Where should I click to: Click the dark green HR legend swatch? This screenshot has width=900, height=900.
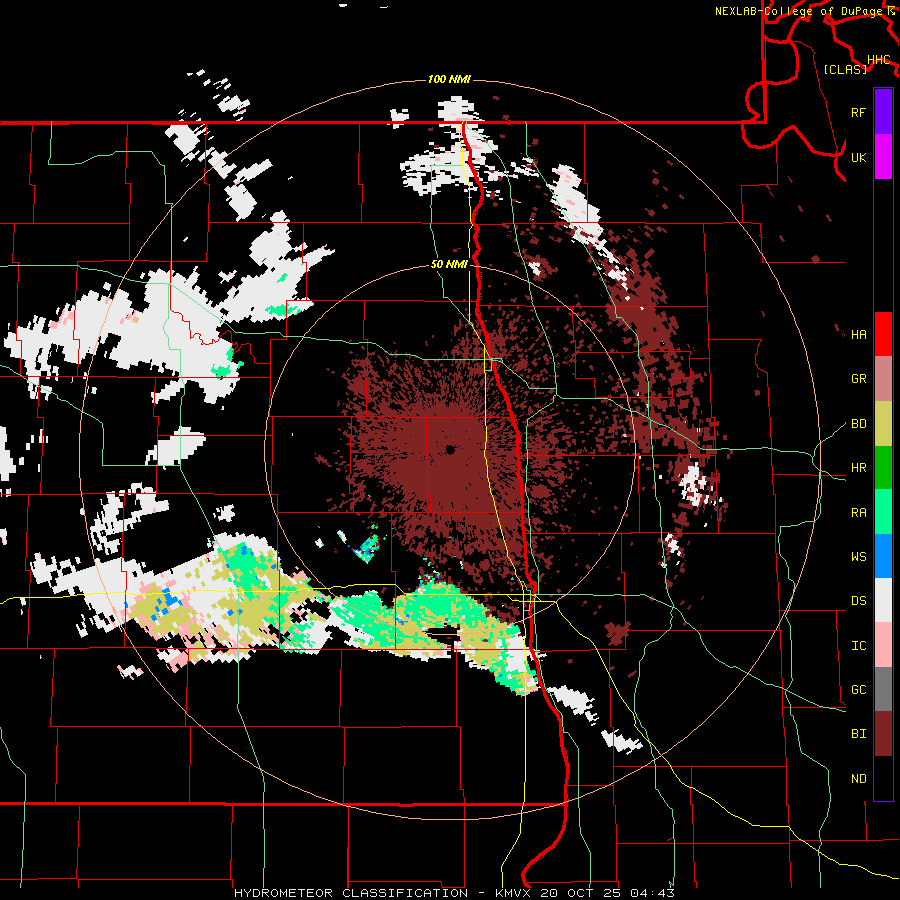click(883, 467)
